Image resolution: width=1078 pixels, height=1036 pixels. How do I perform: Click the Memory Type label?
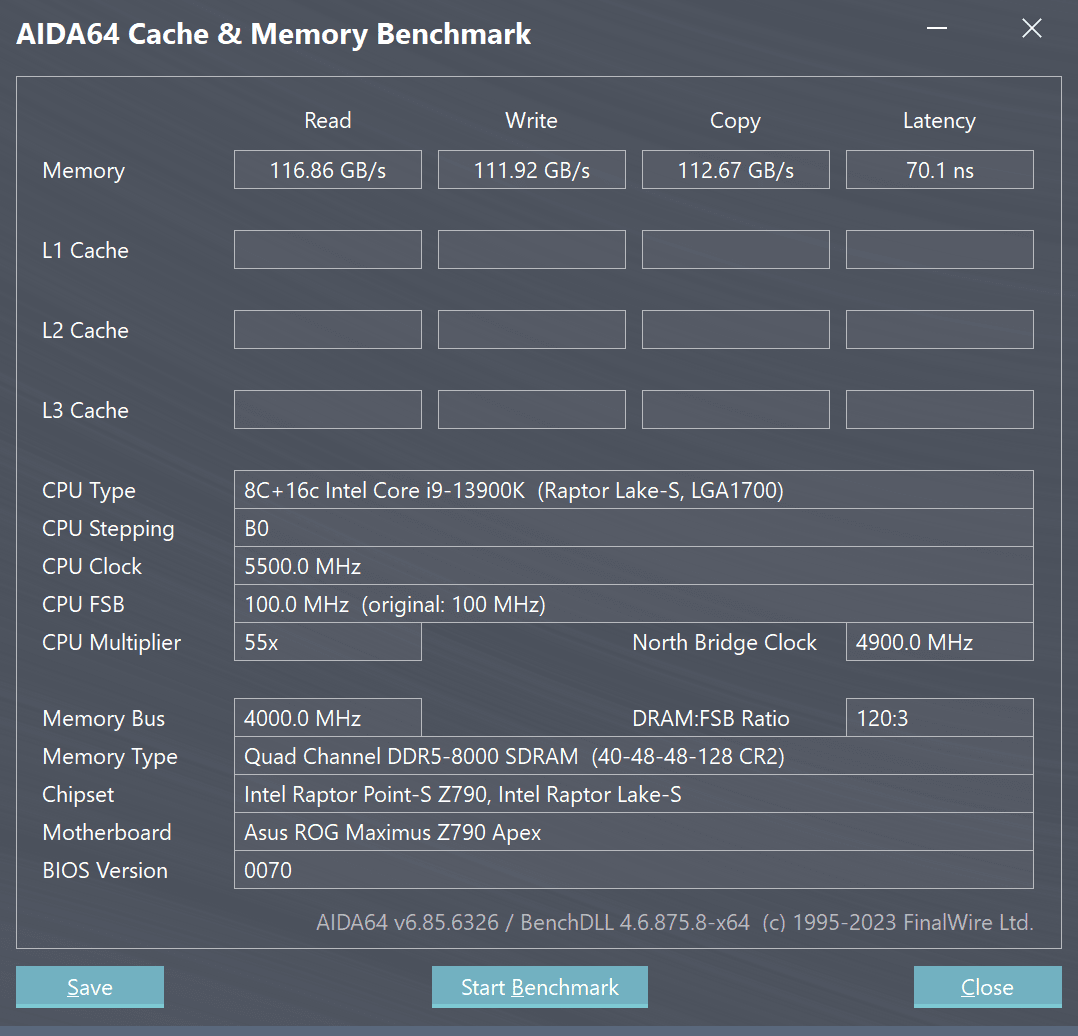click(x=110, y=757)
